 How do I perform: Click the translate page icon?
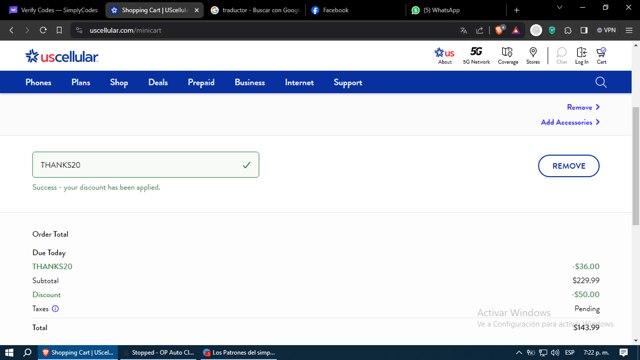point(463,30)
